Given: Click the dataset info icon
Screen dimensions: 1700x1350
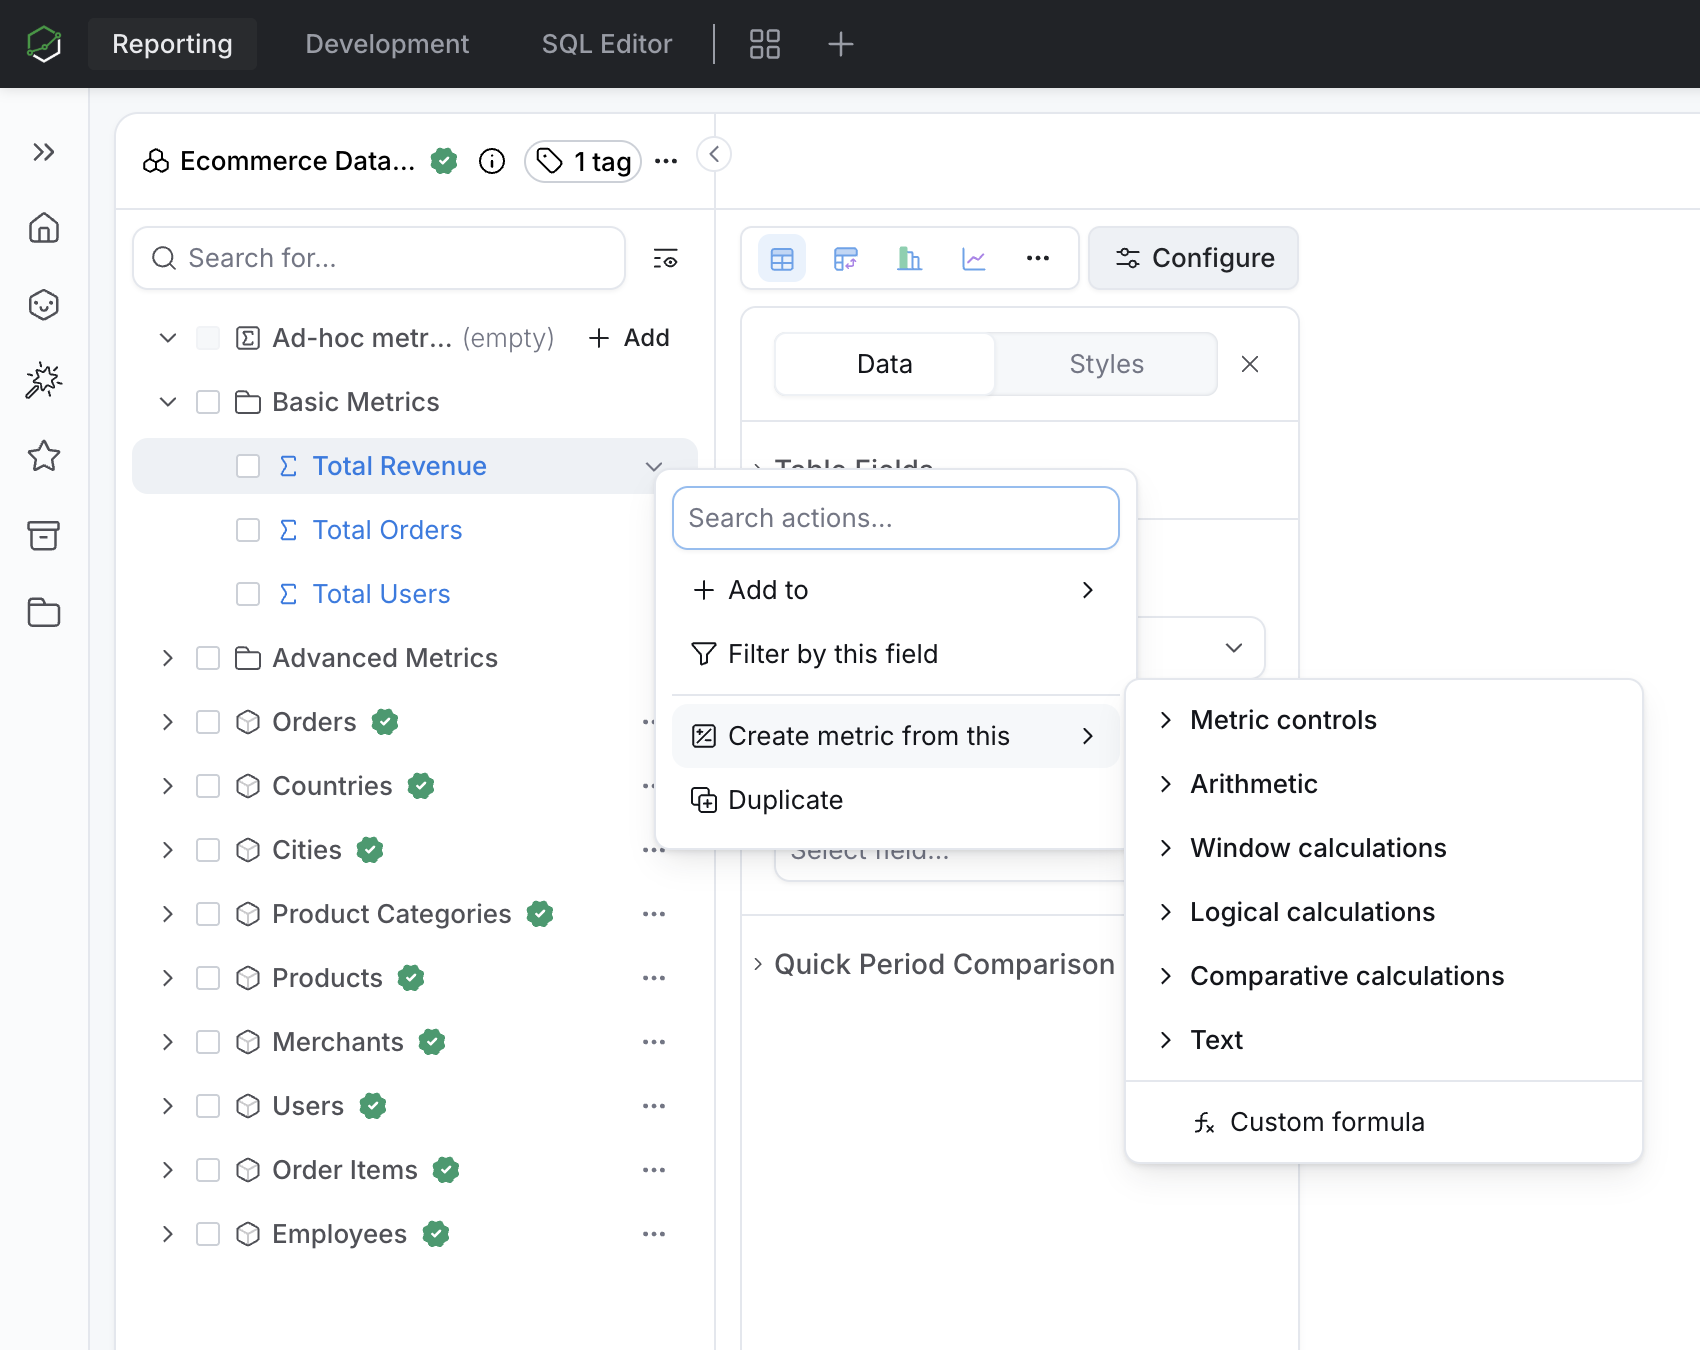Looking at the screenshot, I should coord(492,161).
